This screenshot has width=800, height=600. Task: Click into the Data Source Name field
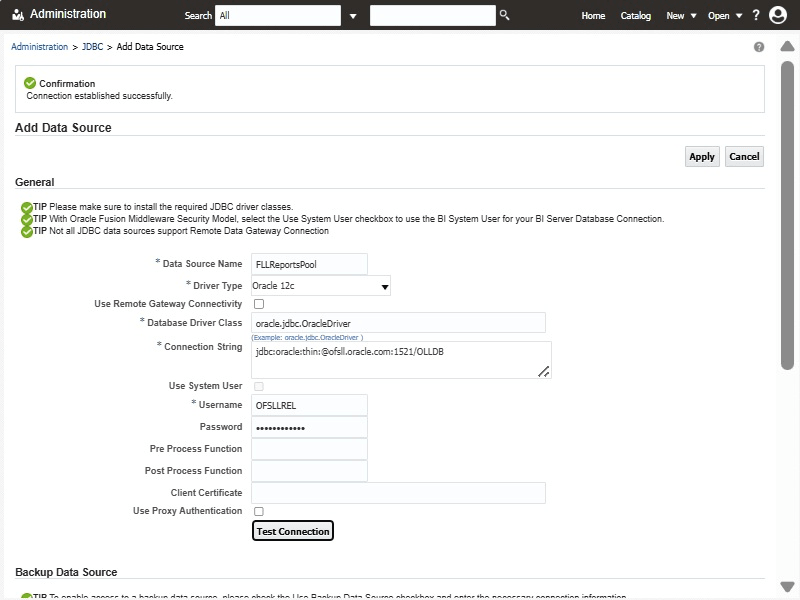coord(309,264)
